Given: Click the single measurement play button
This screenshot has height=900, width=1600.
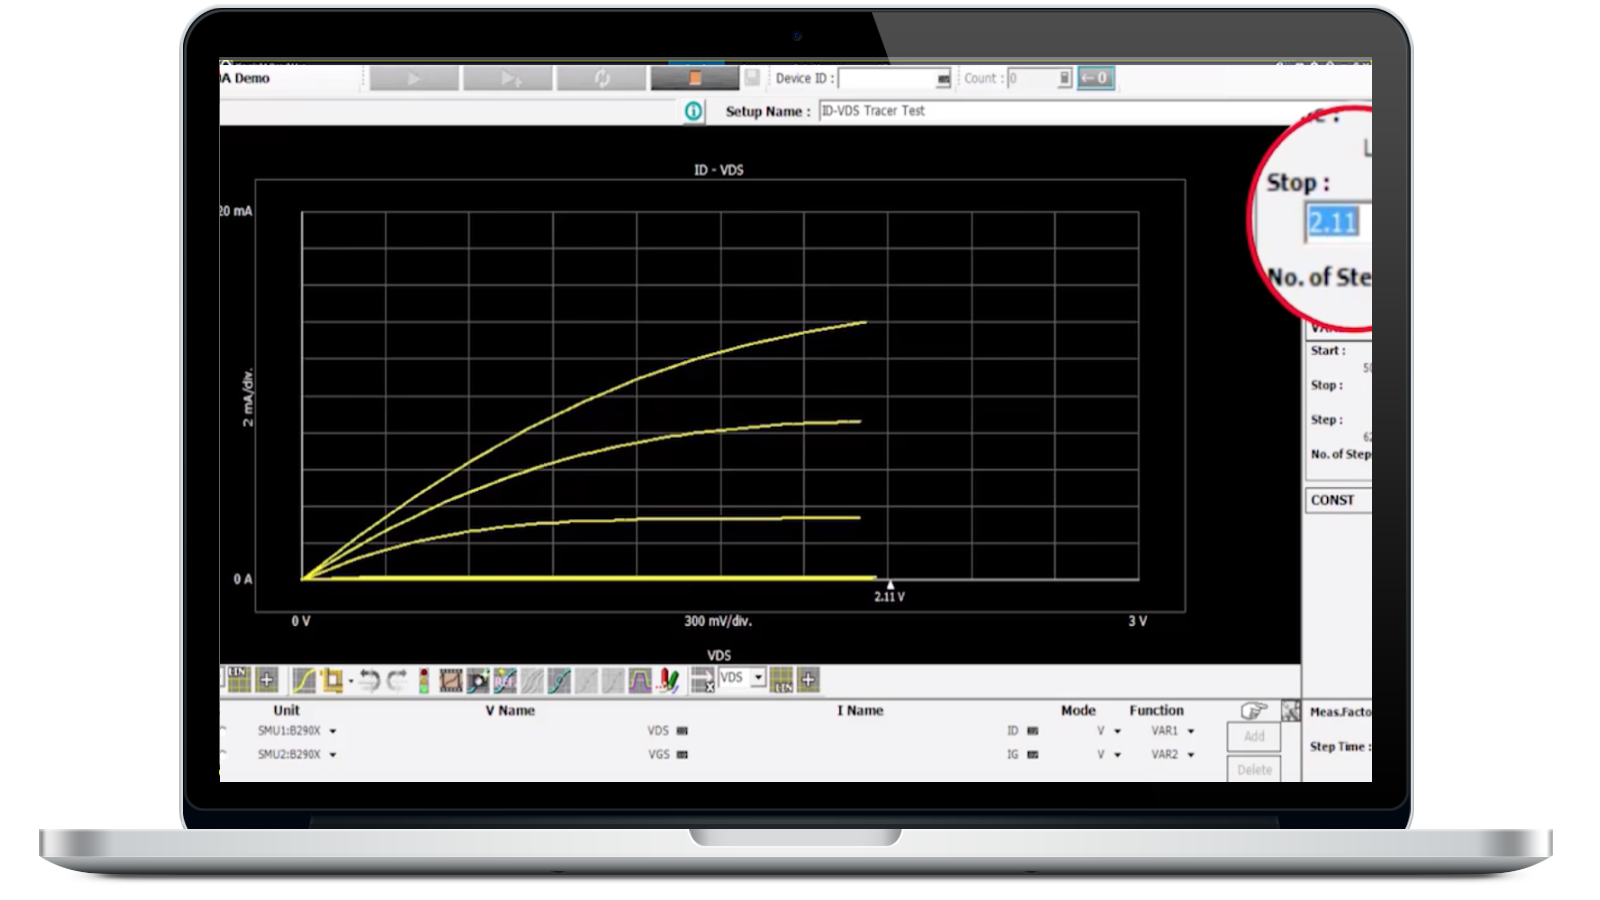Looking at the screenshot, I should click(x=414, y=78).
